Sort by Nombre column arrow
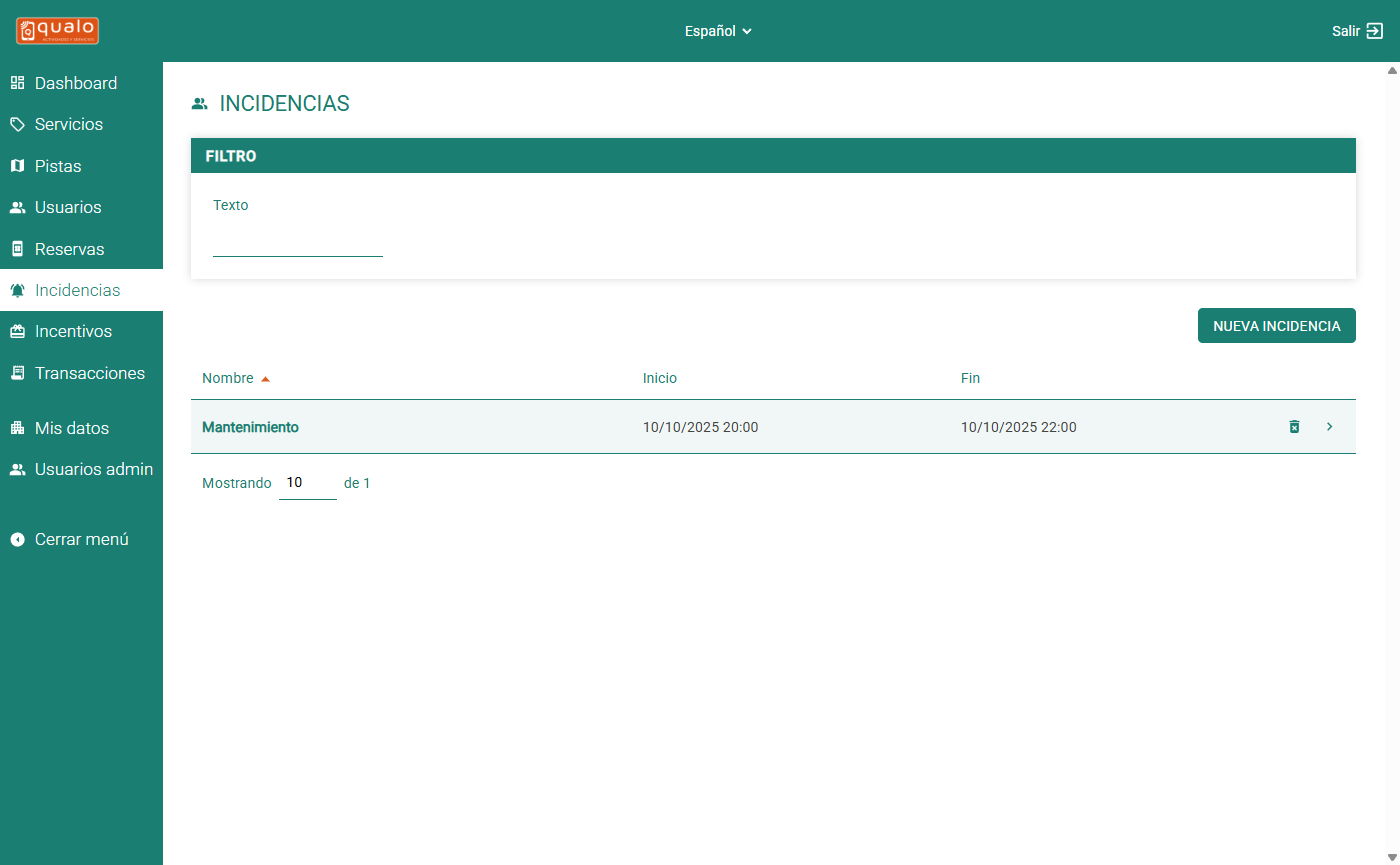The height and width of the screenshot is (865, 1400). point(265,379)
